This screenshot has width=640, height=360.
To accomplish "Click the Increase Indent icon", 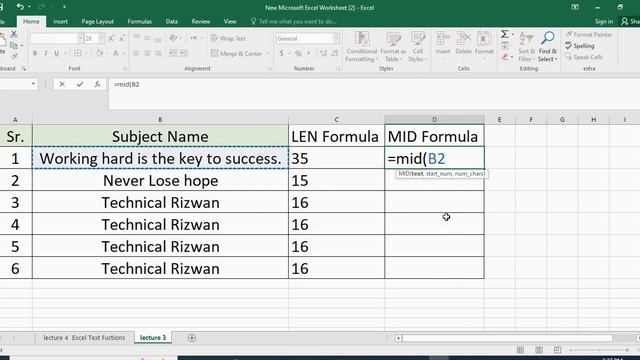I will [x=184, y=53].
